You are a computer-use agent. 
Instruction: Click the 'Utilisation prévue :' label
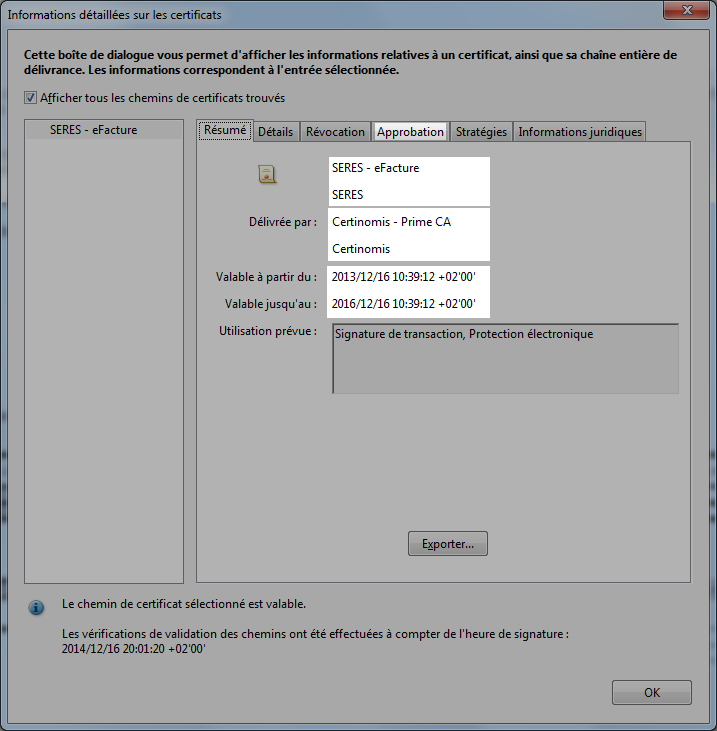click(x=268, y=331)
